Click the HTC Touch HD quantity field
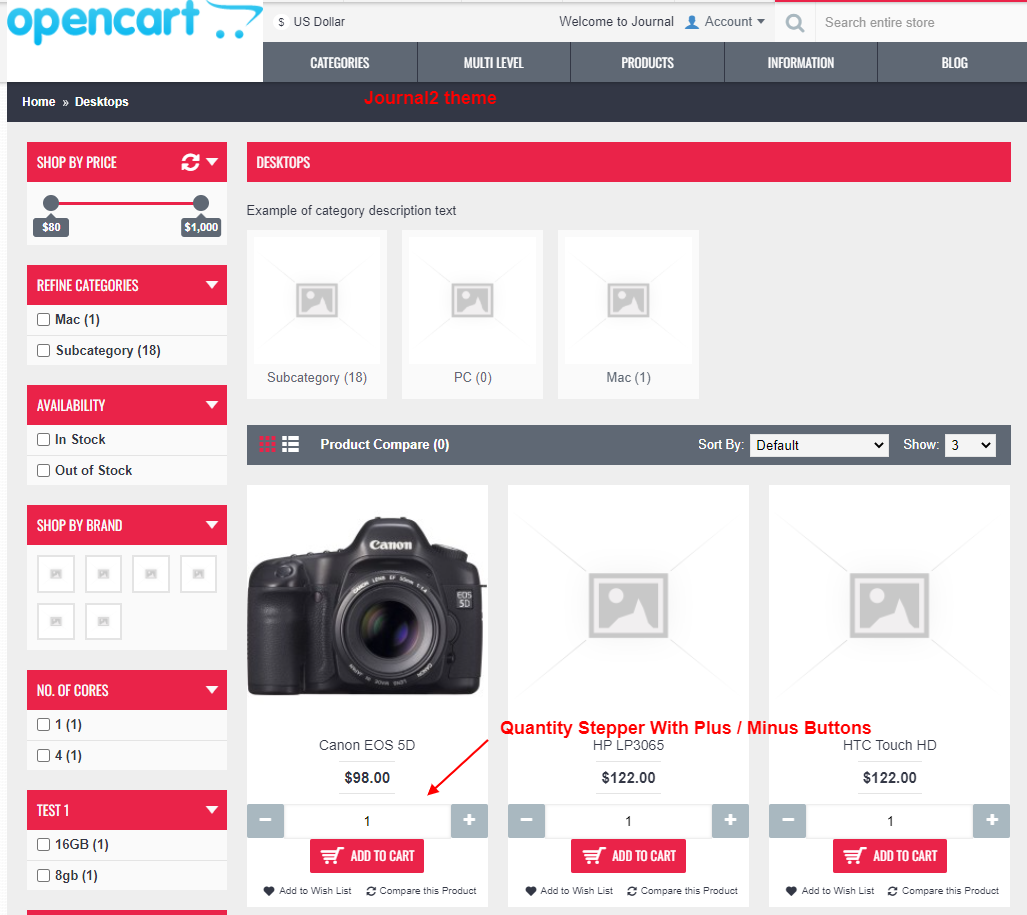Viewport: 1027px width, 915px height. (x=889, y=821)
